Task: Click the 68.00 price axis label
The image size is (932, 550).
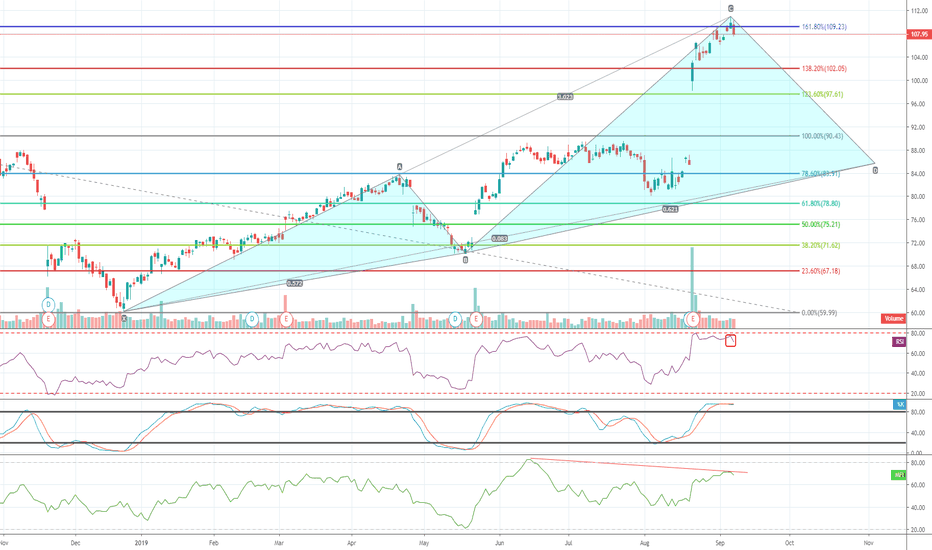Action: (x=919, y=266)
